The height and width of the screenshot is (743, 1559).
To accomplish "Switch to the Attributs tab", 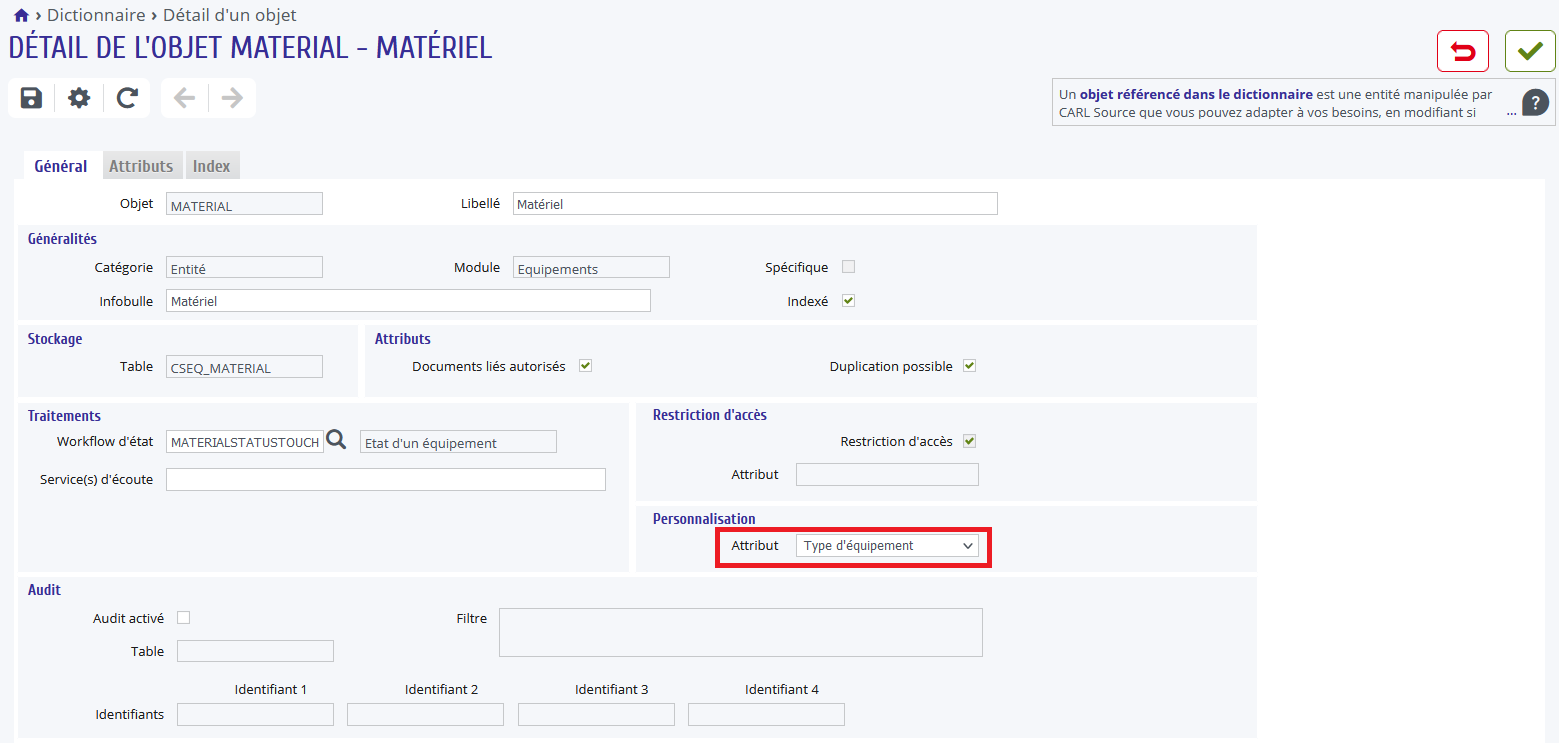I will [x=141, y=166].
